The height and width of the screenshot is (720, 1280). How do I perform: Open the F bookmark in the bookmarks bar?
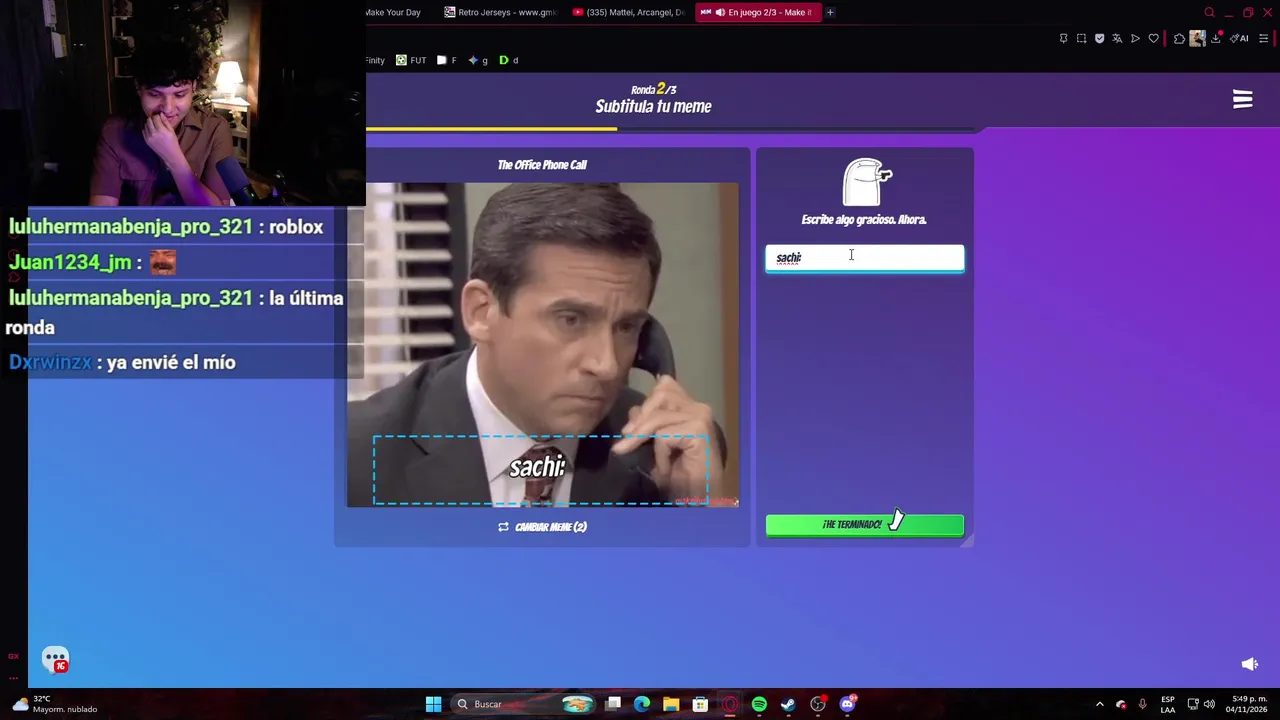click(x=446, y=60)
